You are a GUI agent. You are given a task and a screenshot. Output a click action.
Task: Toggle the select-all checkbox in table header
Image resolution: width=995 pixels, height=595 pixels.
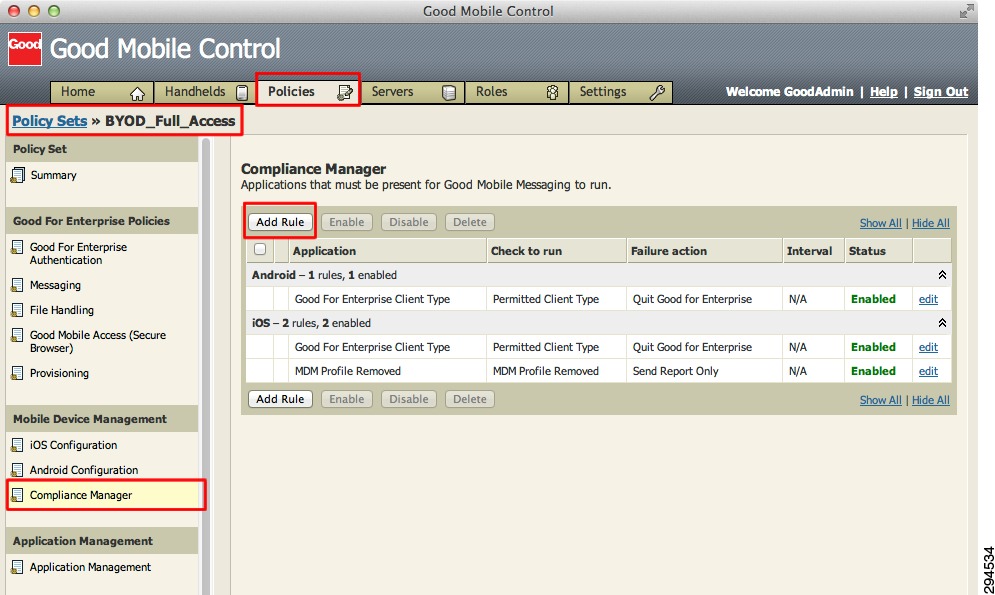260,249
